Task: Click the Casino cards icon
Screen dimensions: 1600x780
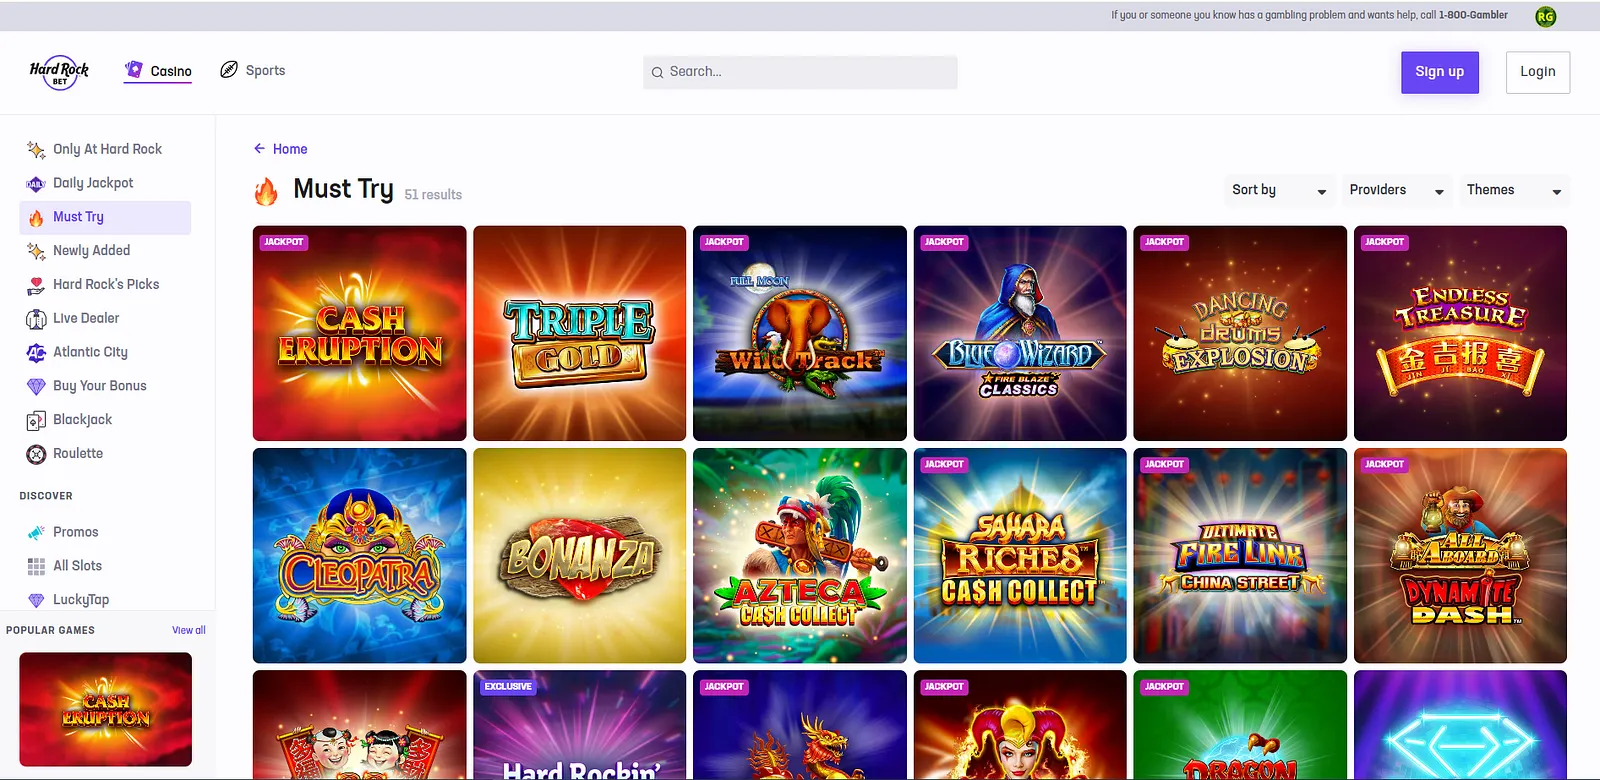Action: coord(134,70)
